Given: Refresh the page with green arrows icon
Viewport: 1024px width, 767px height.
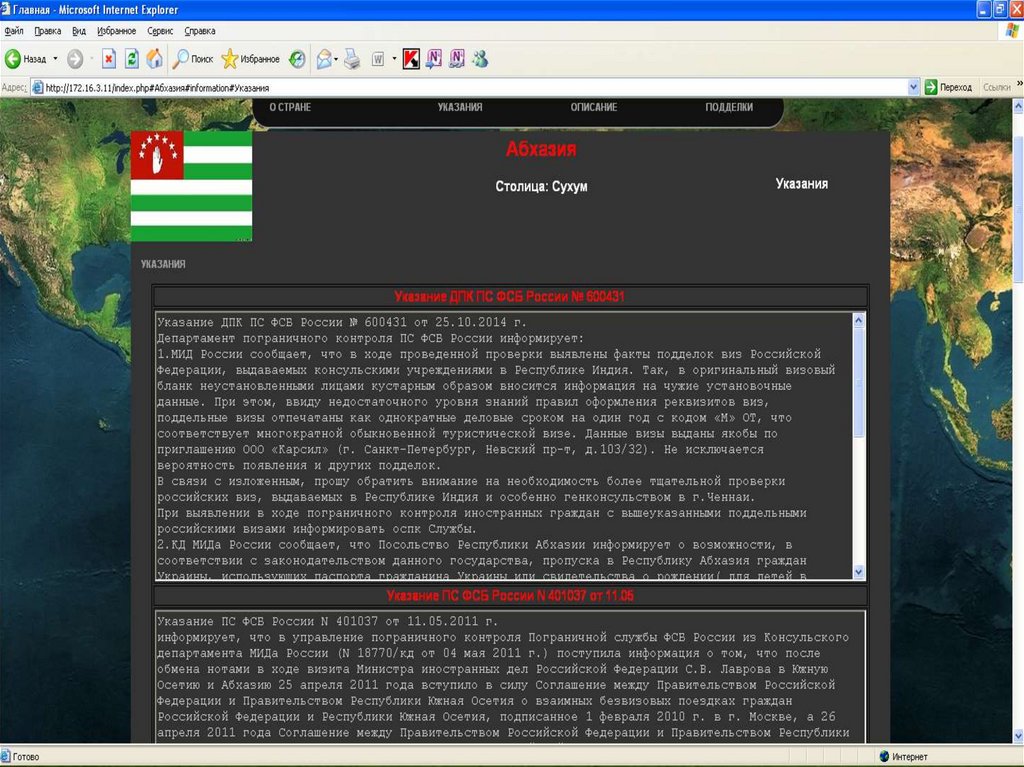Looking at the screenshot, I should 132,59.
